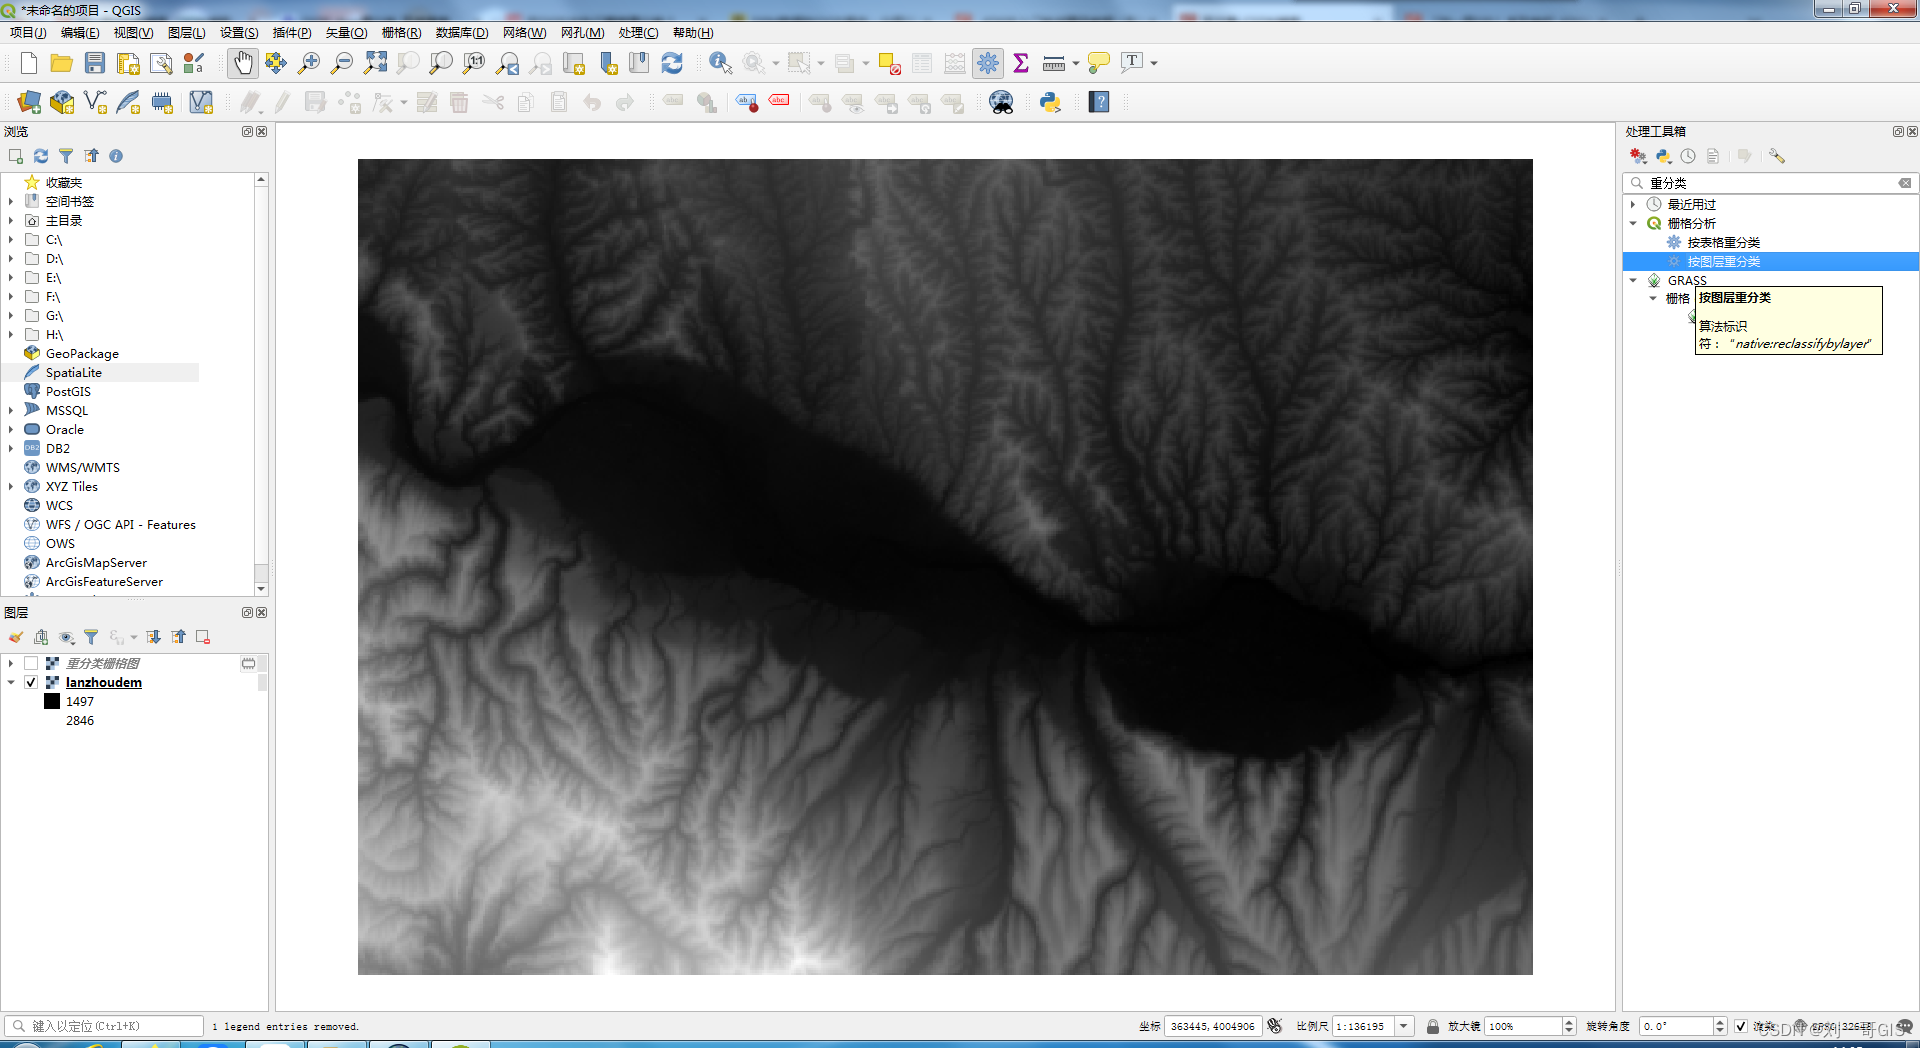
Task: Select the Pan Map hand tool
Action: (242, 63)
